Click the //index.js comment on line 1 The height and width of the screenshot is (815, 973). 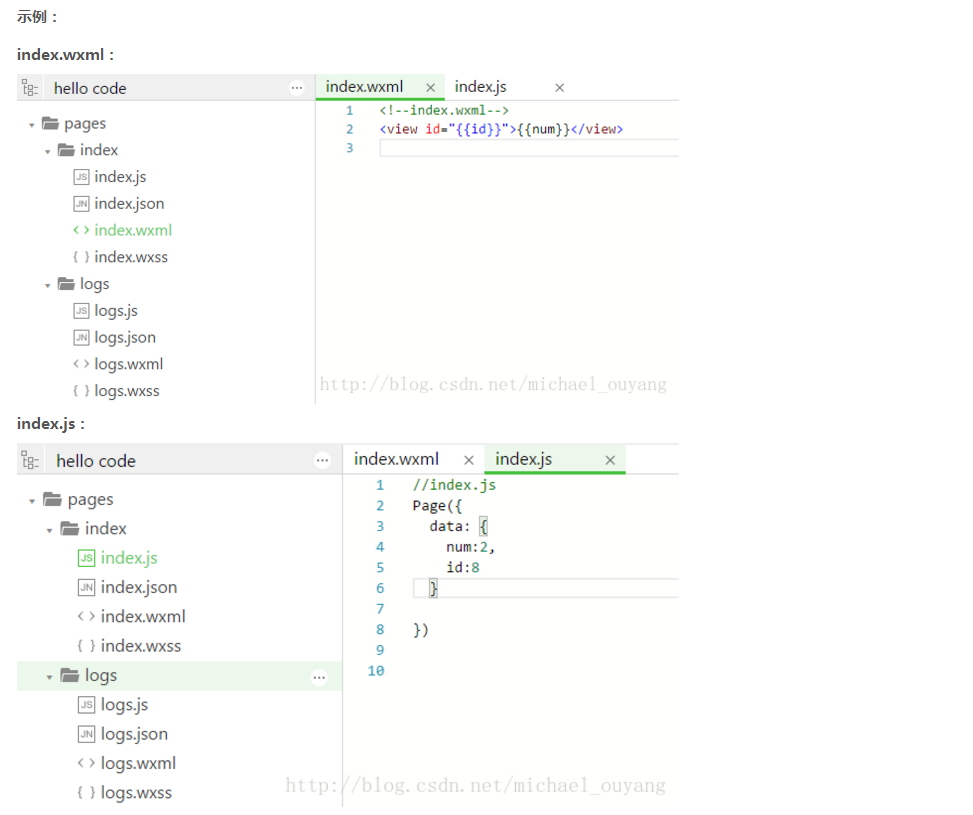454,485
